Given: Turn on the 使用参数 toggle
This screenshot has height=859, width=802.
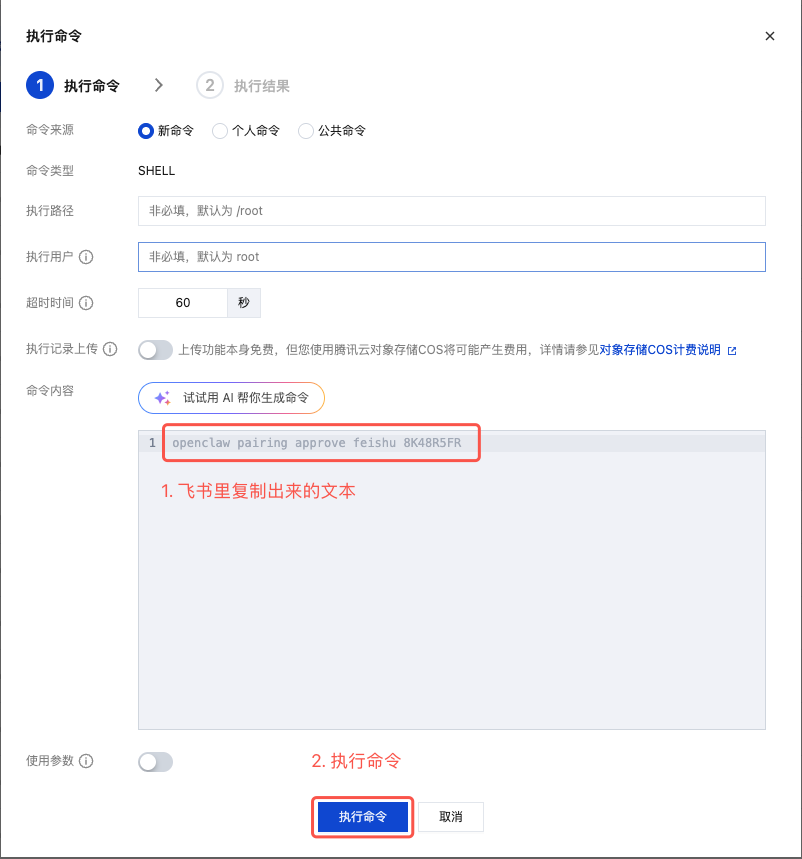Looking at the screenshot, I should click(155, 762).
